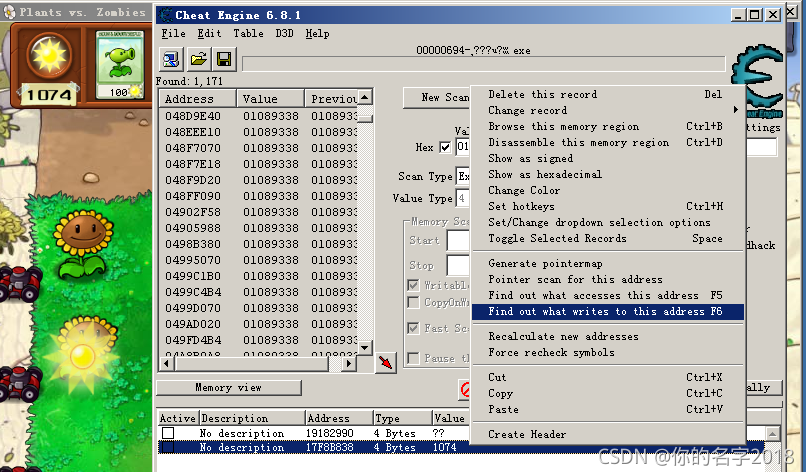Toggle the Hex checkbox

[x=445, y=148]
